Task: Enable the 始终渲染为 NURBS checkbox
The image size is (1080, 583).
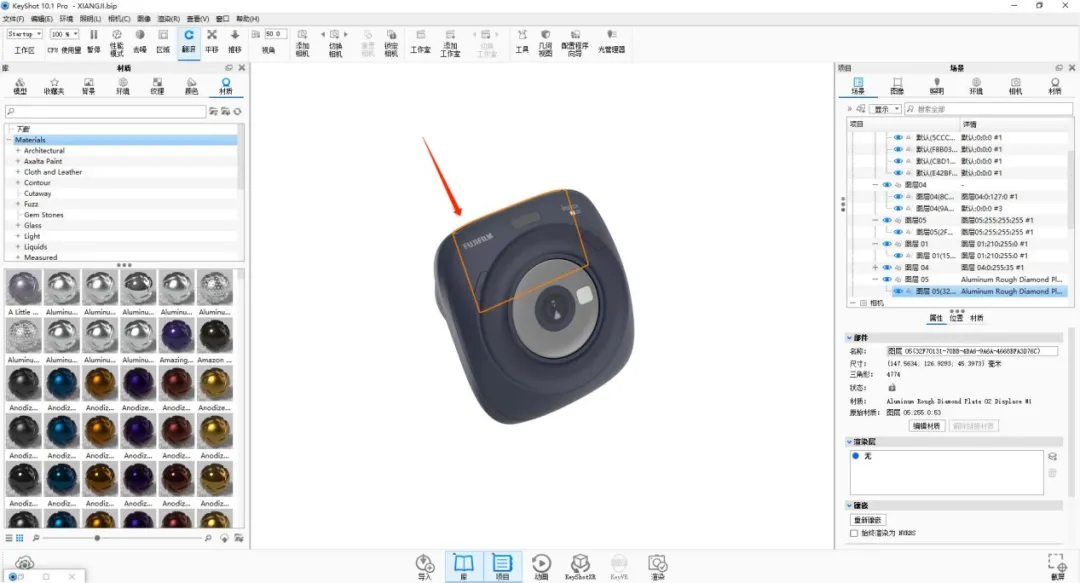Action: tap(854, 533)
